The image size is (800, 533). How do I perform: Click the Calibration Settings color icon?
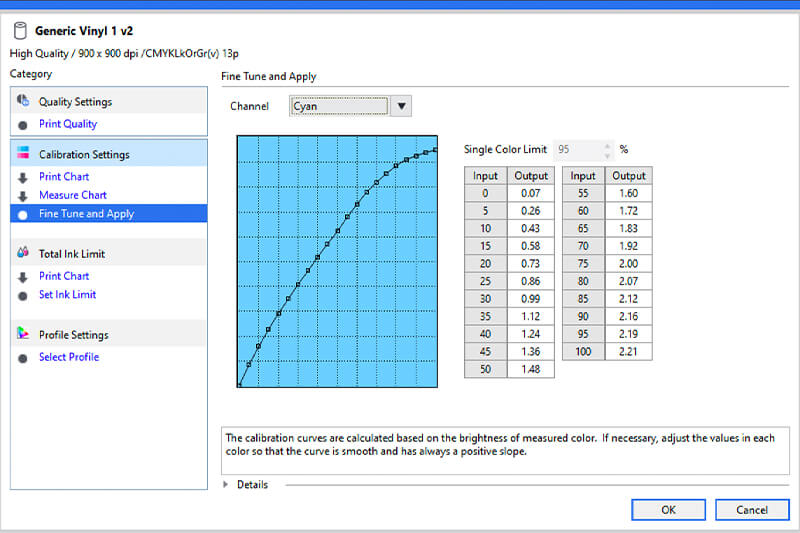coord(23,154)
